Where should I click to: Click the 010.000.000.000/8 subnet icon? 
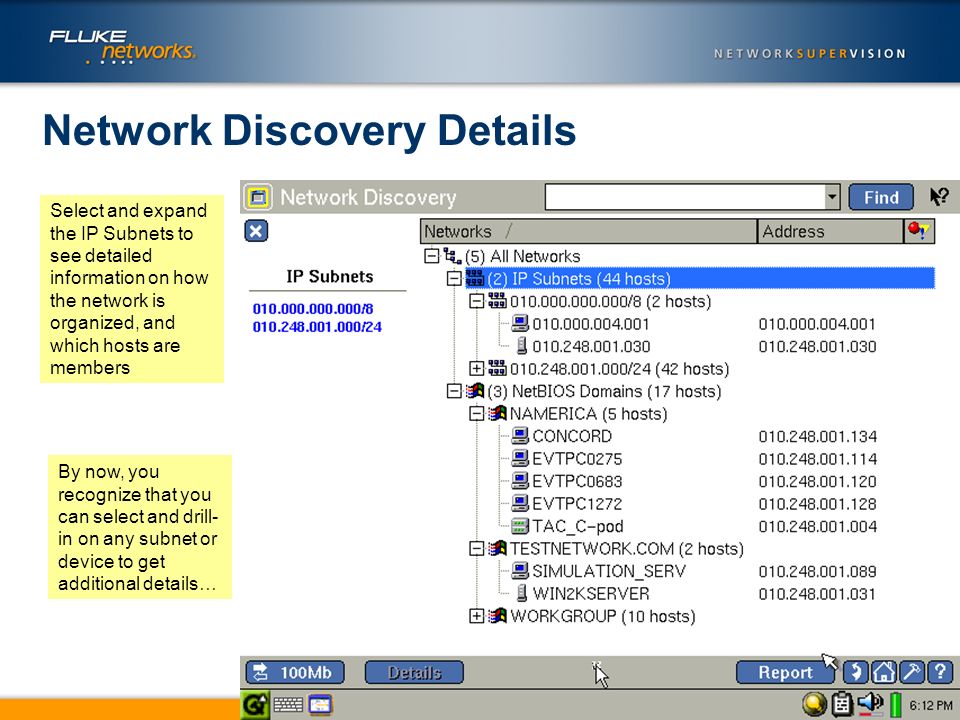point(497,301)
